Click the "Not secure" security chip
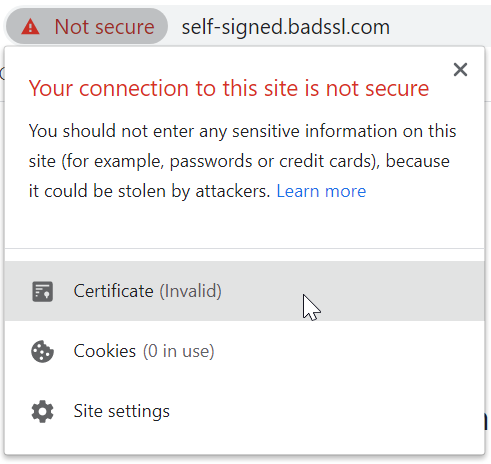 (87, 26)
